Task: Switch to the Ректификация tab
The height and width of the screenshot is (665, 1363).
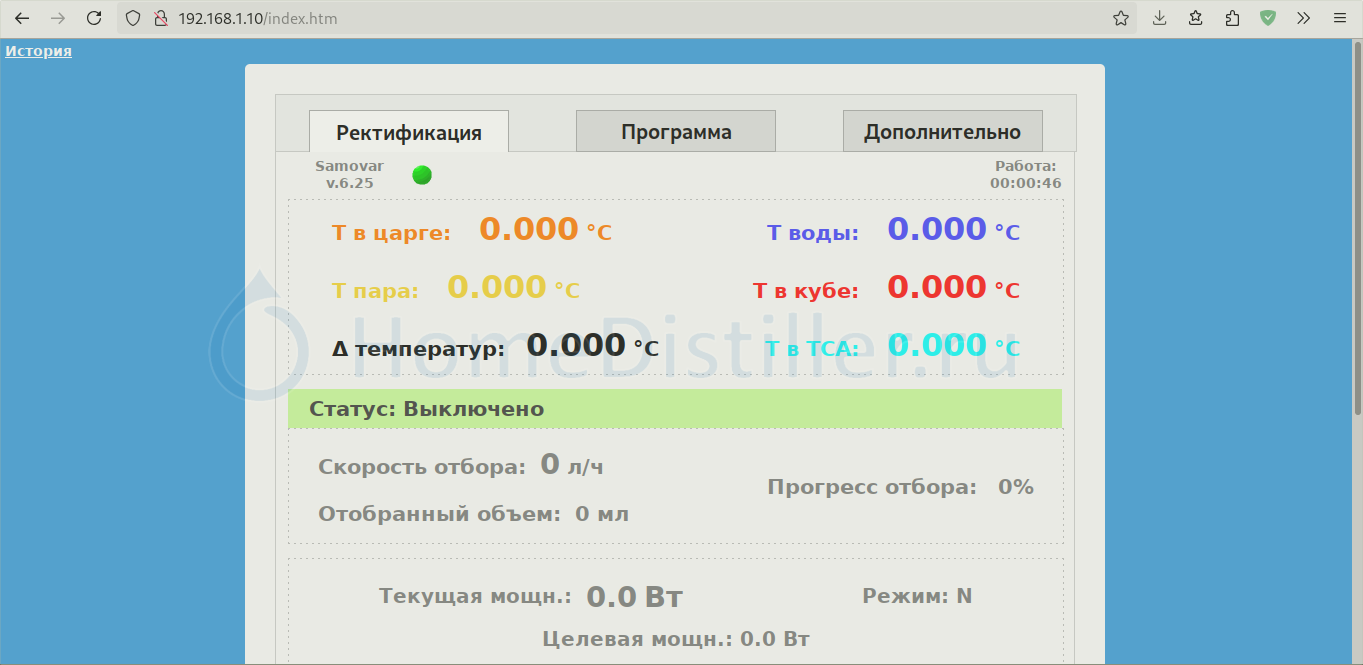Action: (x=408, y=132)
